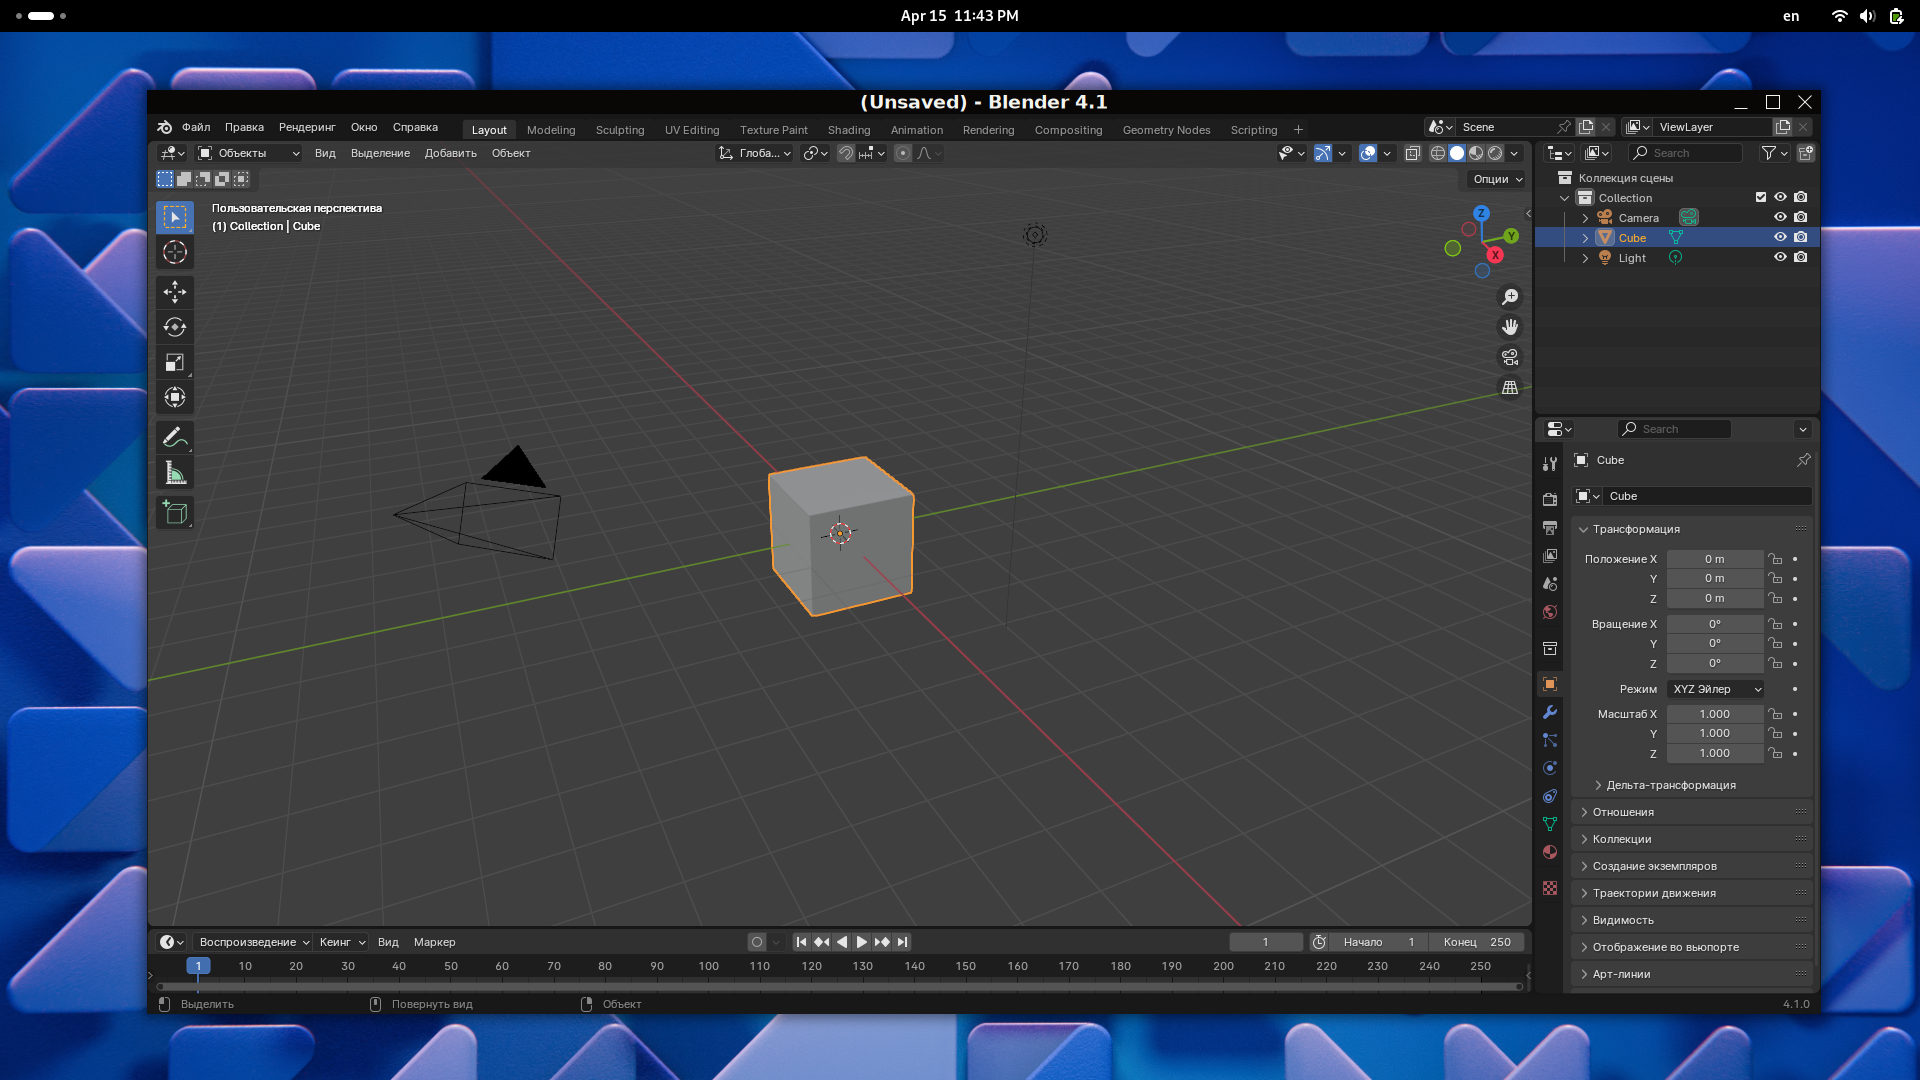
Task: Disable Cube in renders
Action: (1801, 237)
